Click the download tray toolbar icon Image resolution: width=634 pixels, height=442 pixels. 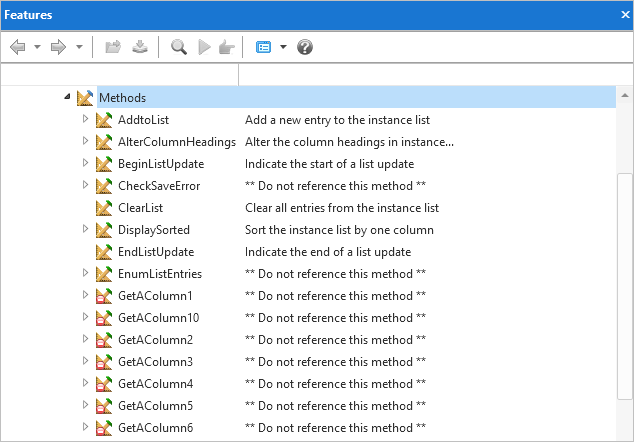point(140,47)
